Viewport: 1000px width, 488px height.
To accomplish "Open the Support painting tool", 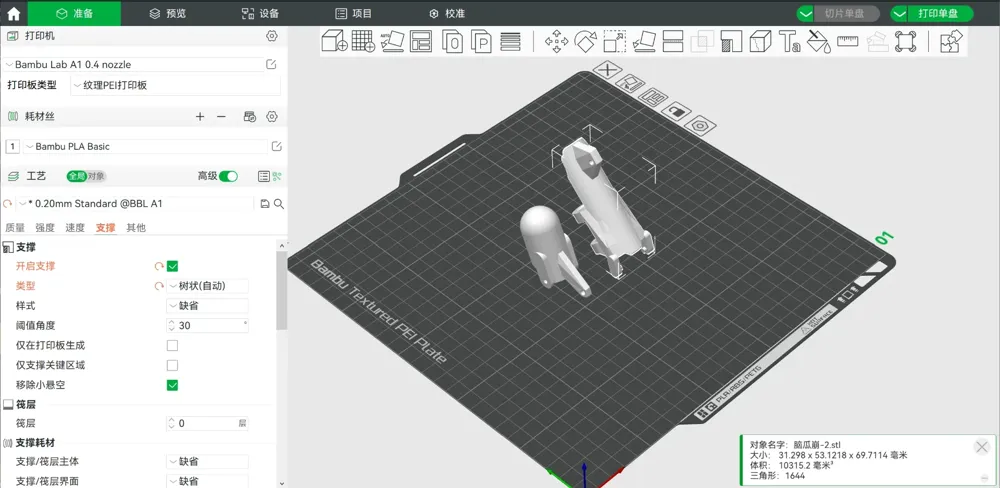I will (x=731, y=41).
